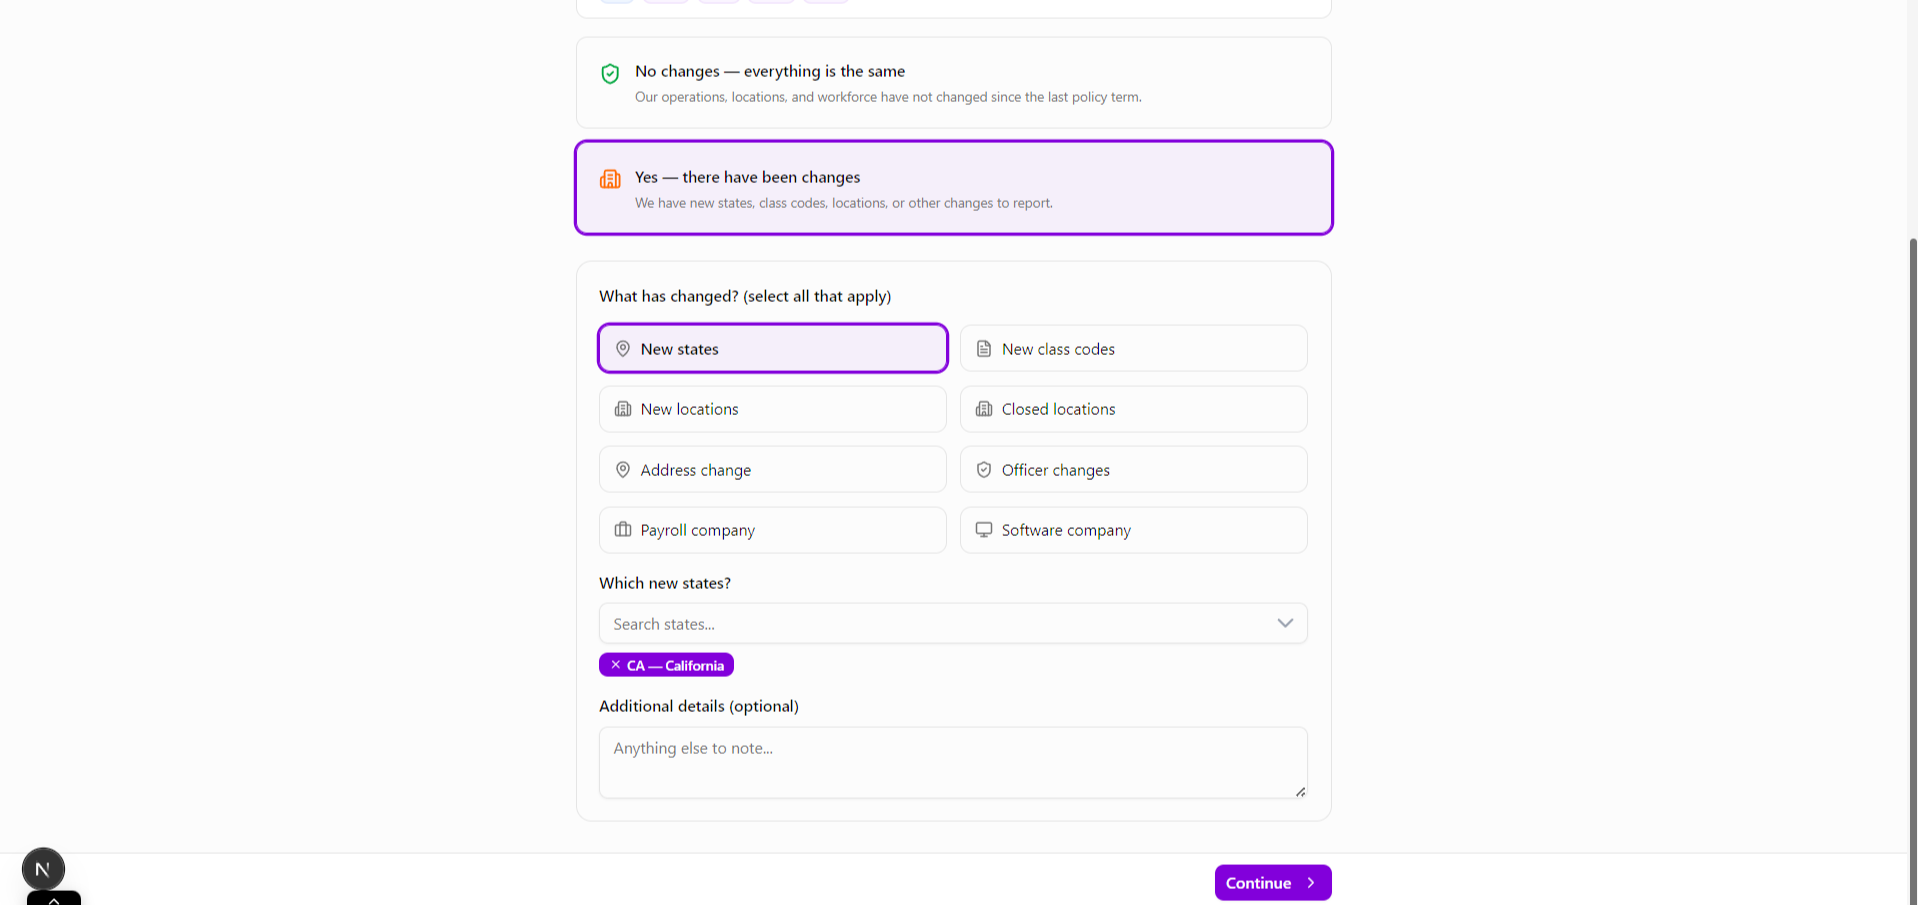Click into the Additional details text area
The width and height of the screenshot is (1918, 905).
(x=952, y=762)
